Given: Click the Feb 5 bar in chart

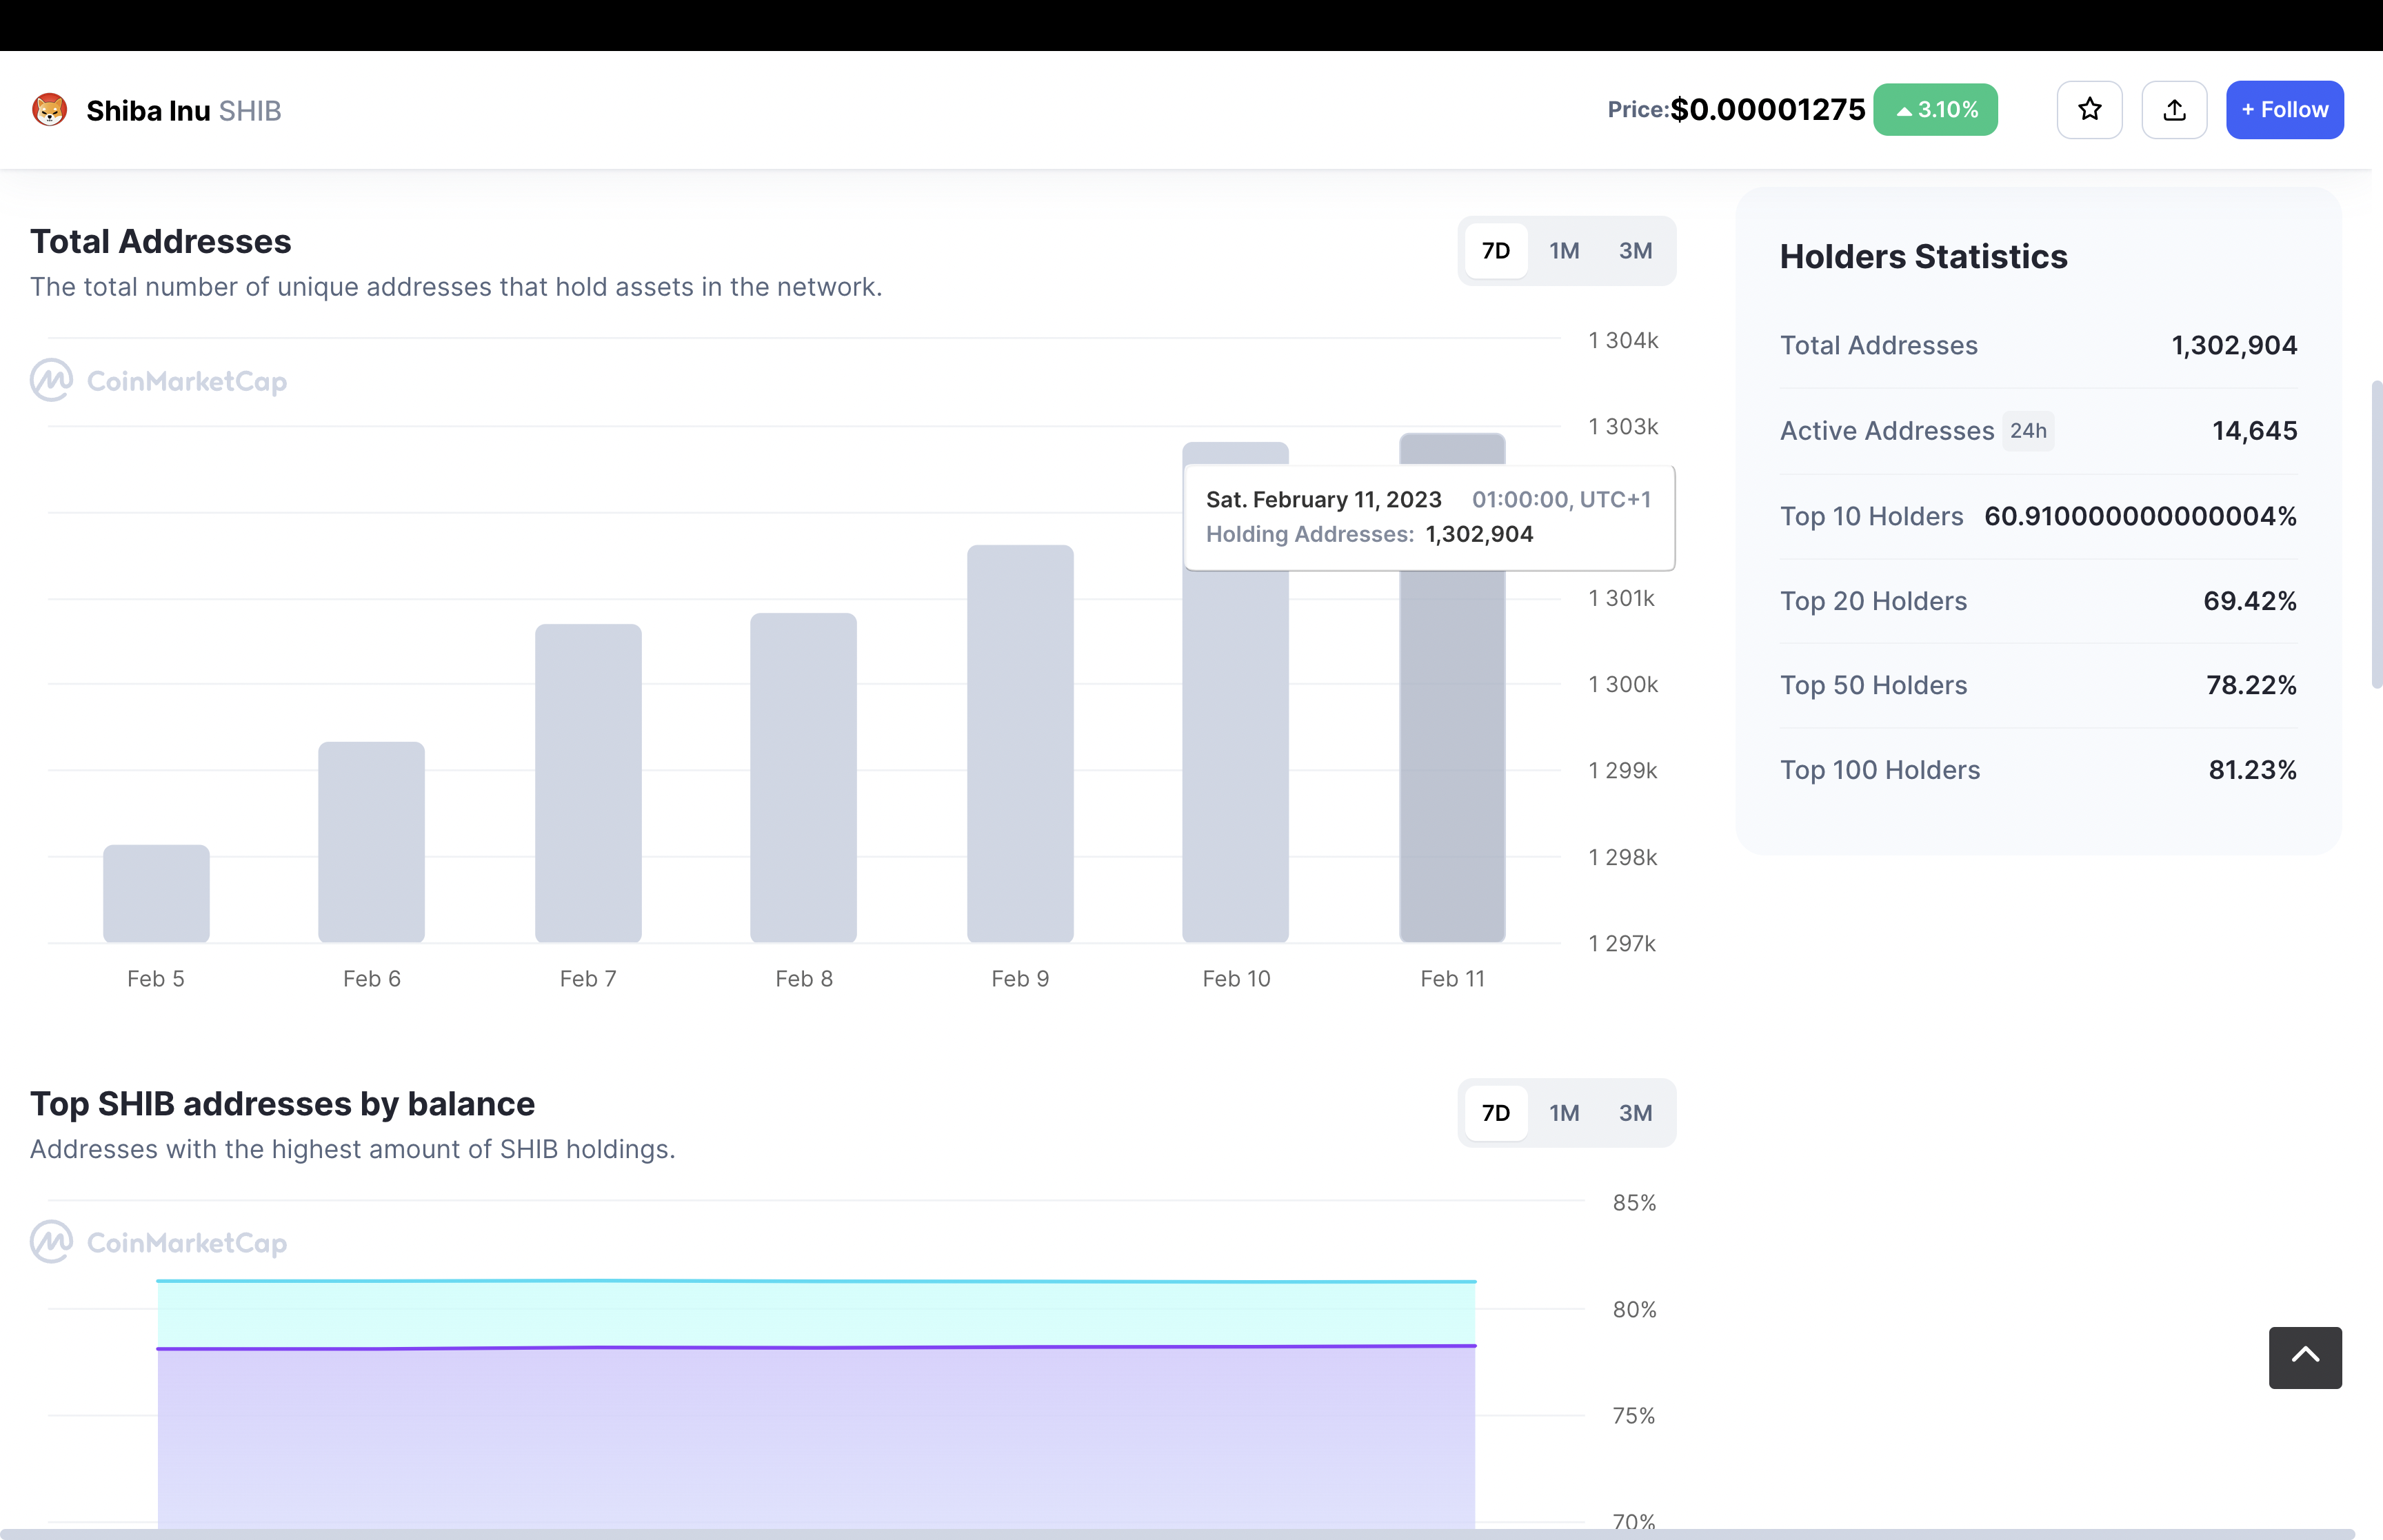Looking at the screenshot, I should click(156, 893).
